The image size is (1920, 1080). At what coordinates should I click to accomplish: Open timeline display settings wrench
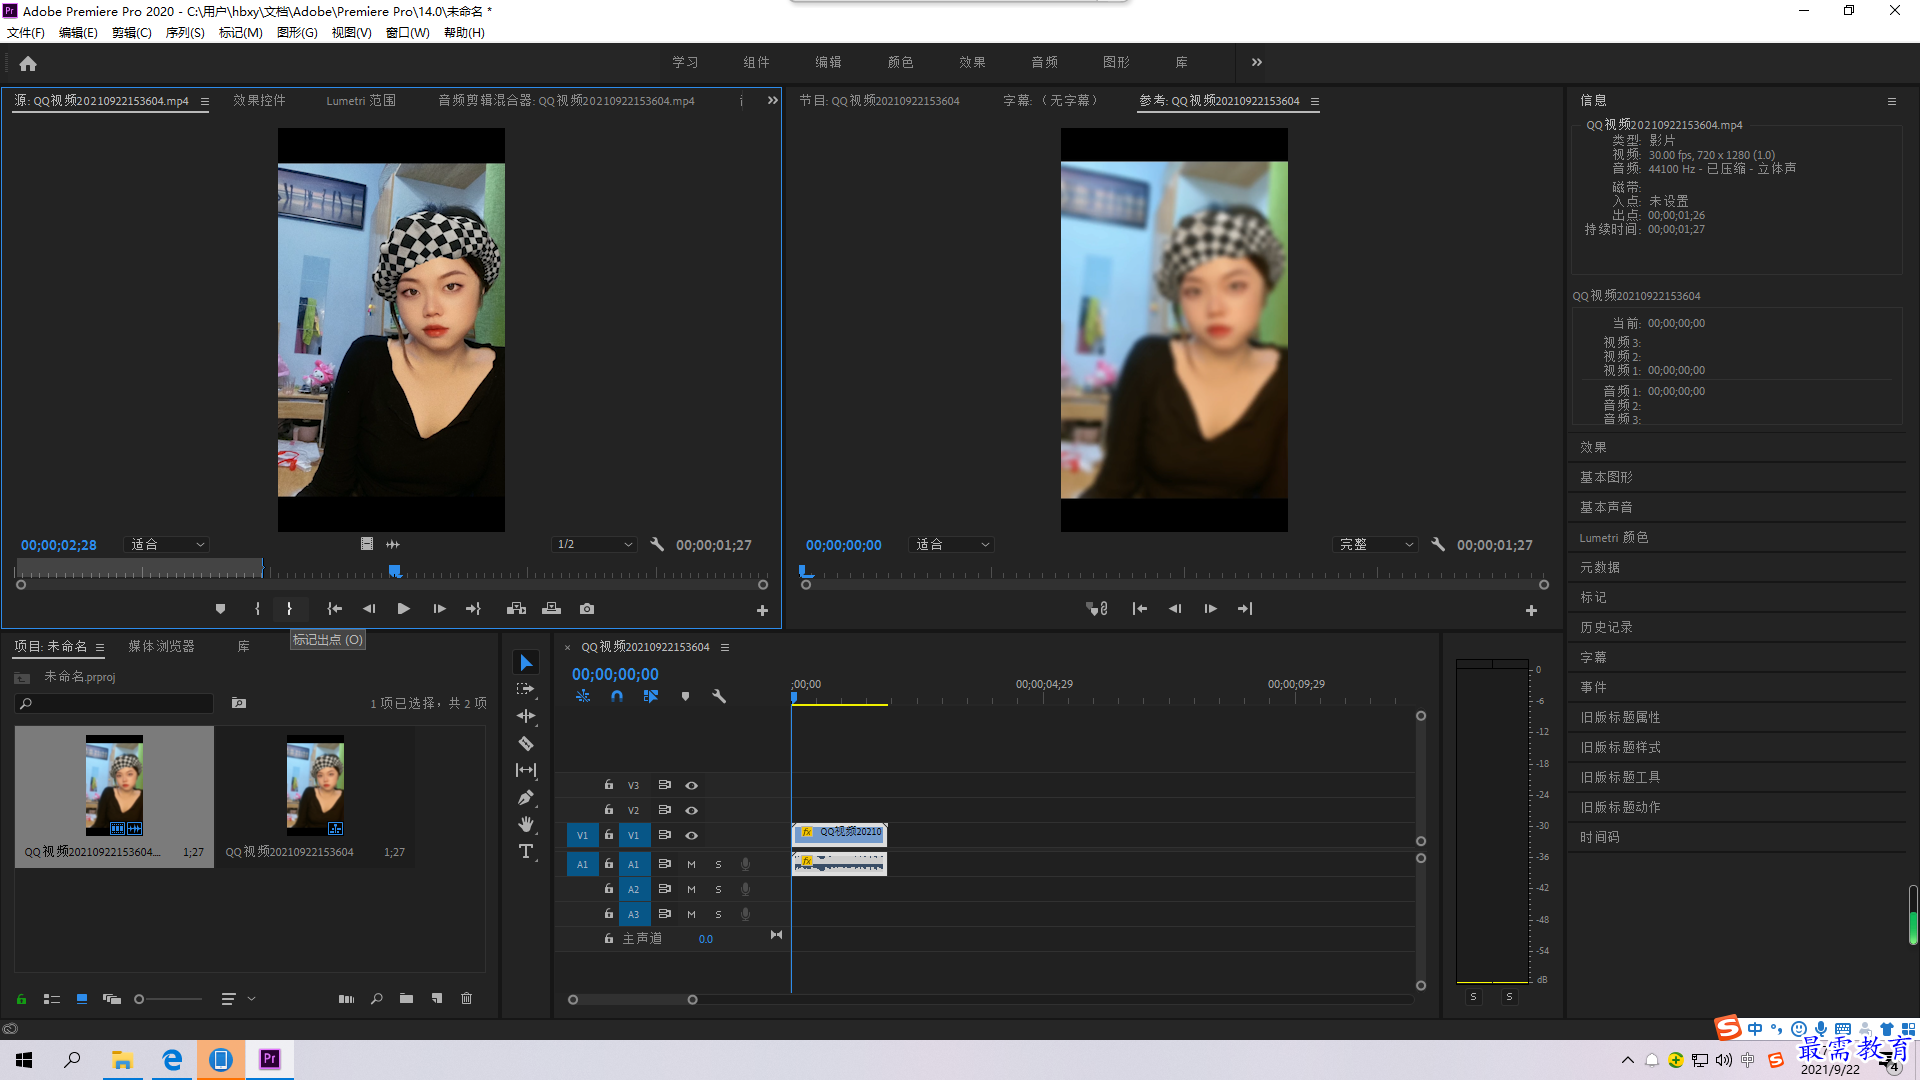tap(719, 696)
